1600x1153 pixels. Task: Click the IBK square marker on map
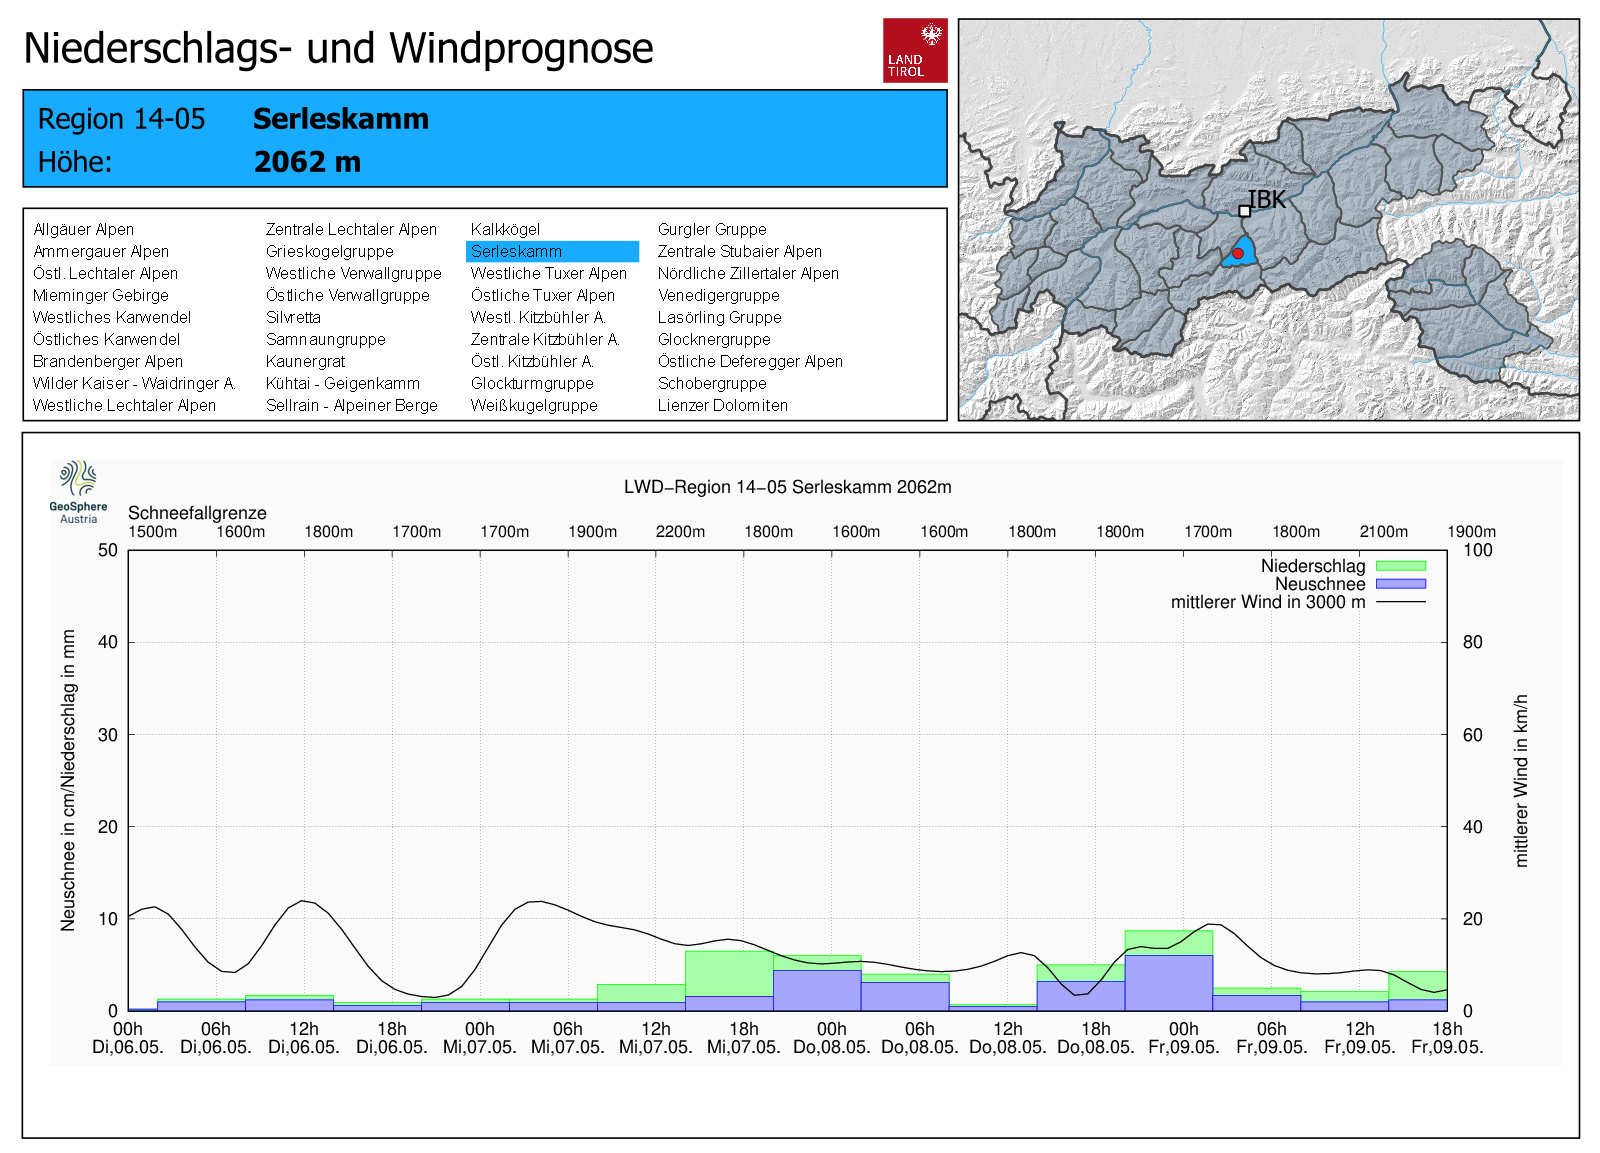tap(1244, 211)
